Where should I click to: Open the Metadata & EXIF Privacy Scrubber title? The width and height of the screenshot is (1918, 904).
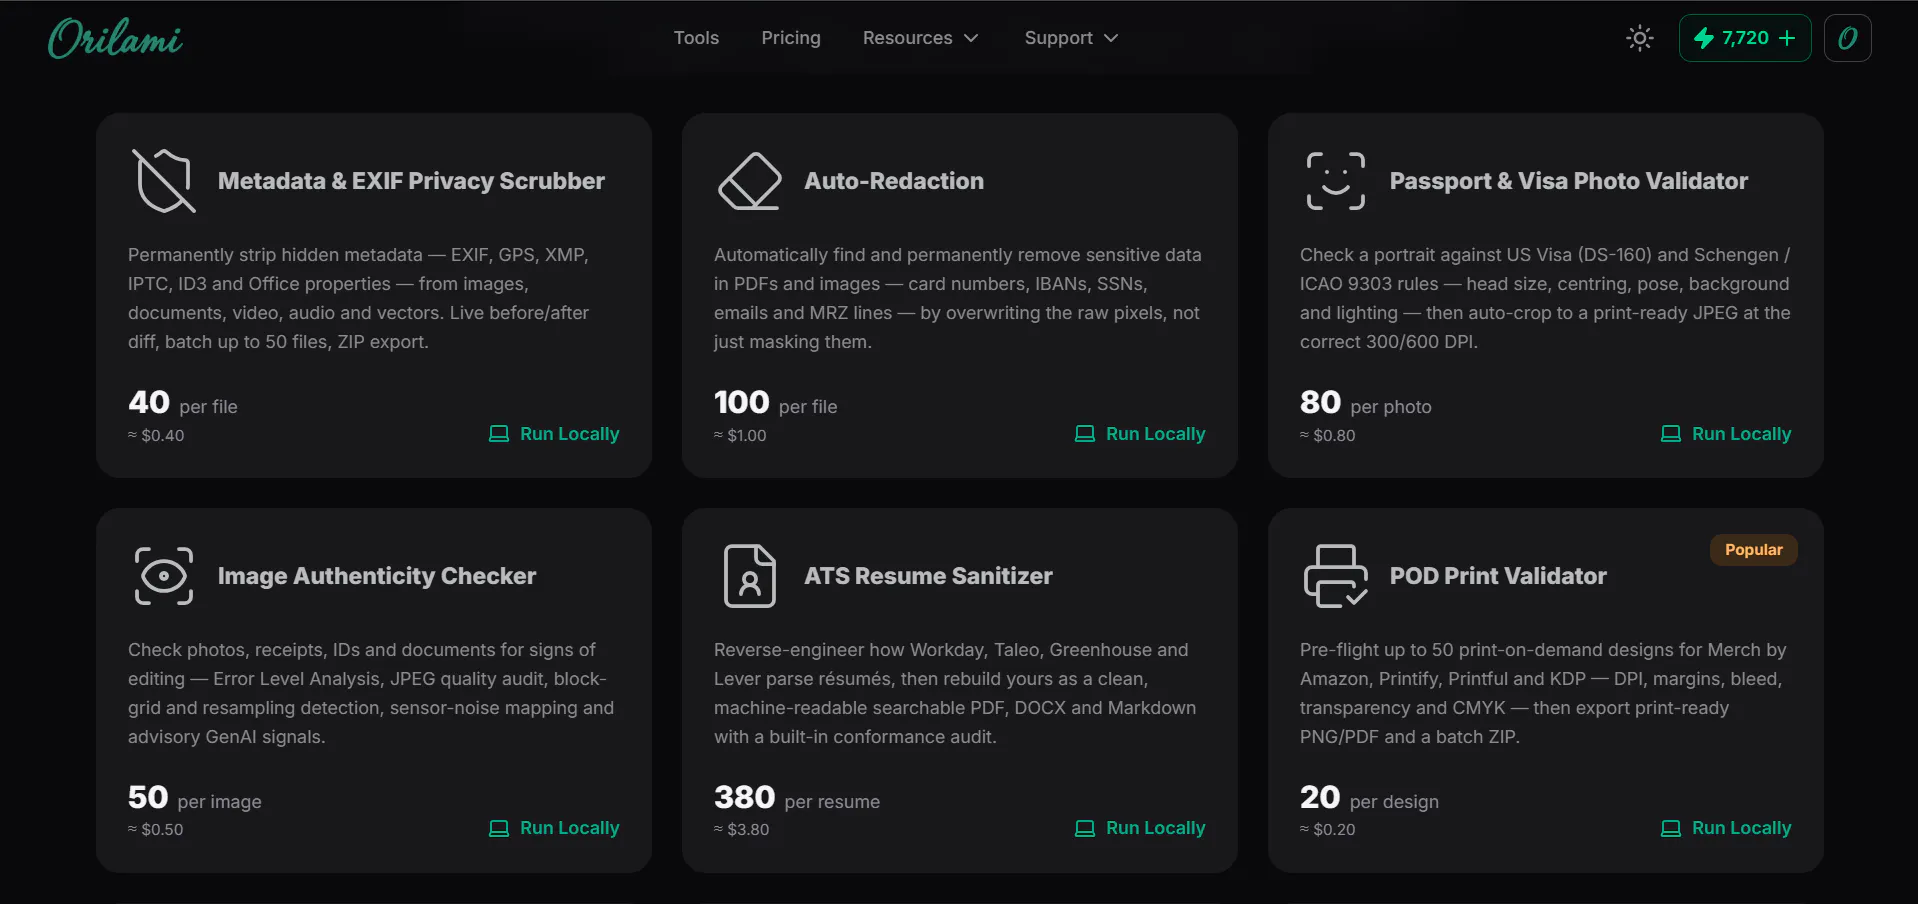click(411, 181)
